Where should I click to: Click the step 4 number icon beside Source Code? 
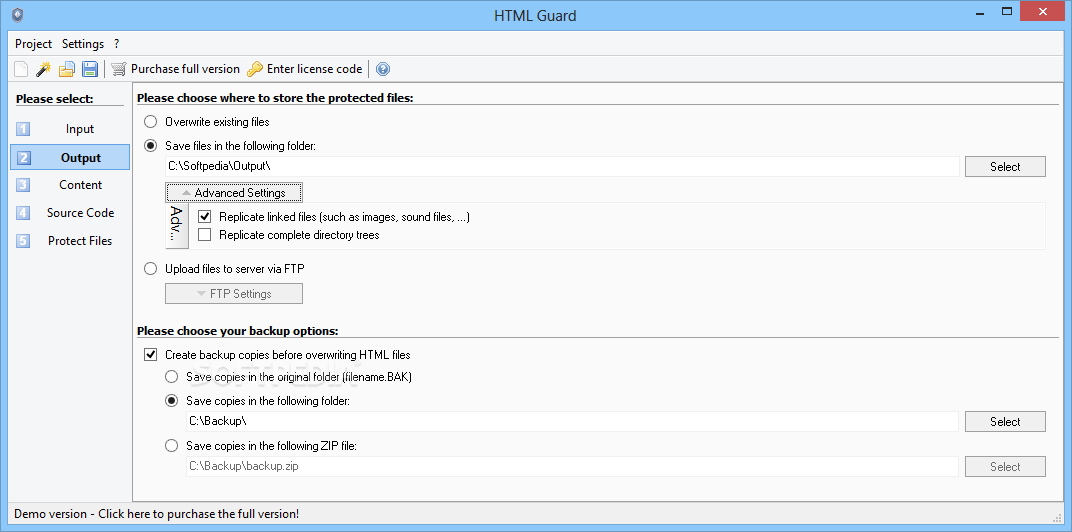(x=23, y=213)
